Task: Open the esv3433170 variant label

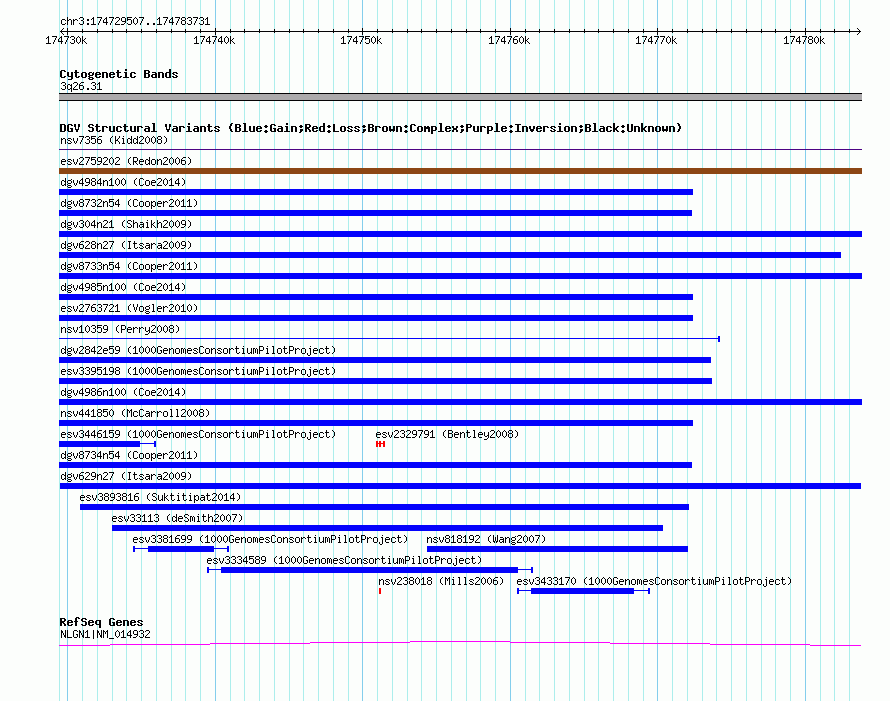Action: [x=654, y=581]
